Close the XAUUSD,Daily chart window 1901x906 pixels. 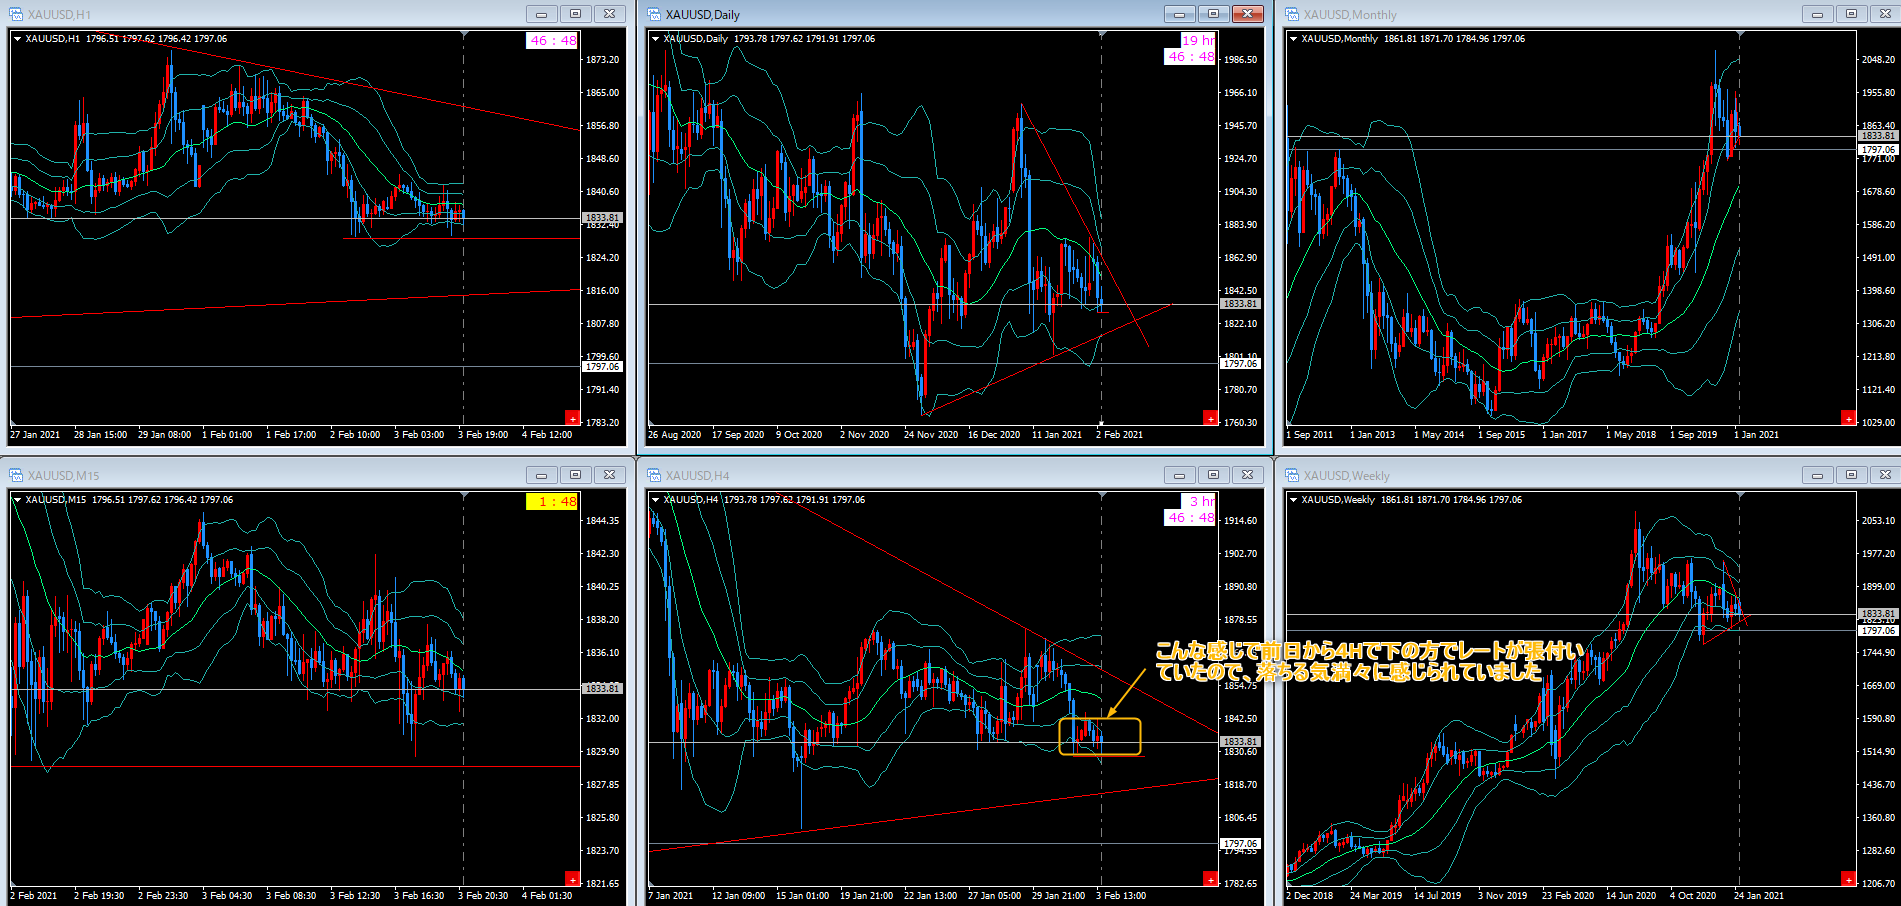click(x=1247, y=14)
